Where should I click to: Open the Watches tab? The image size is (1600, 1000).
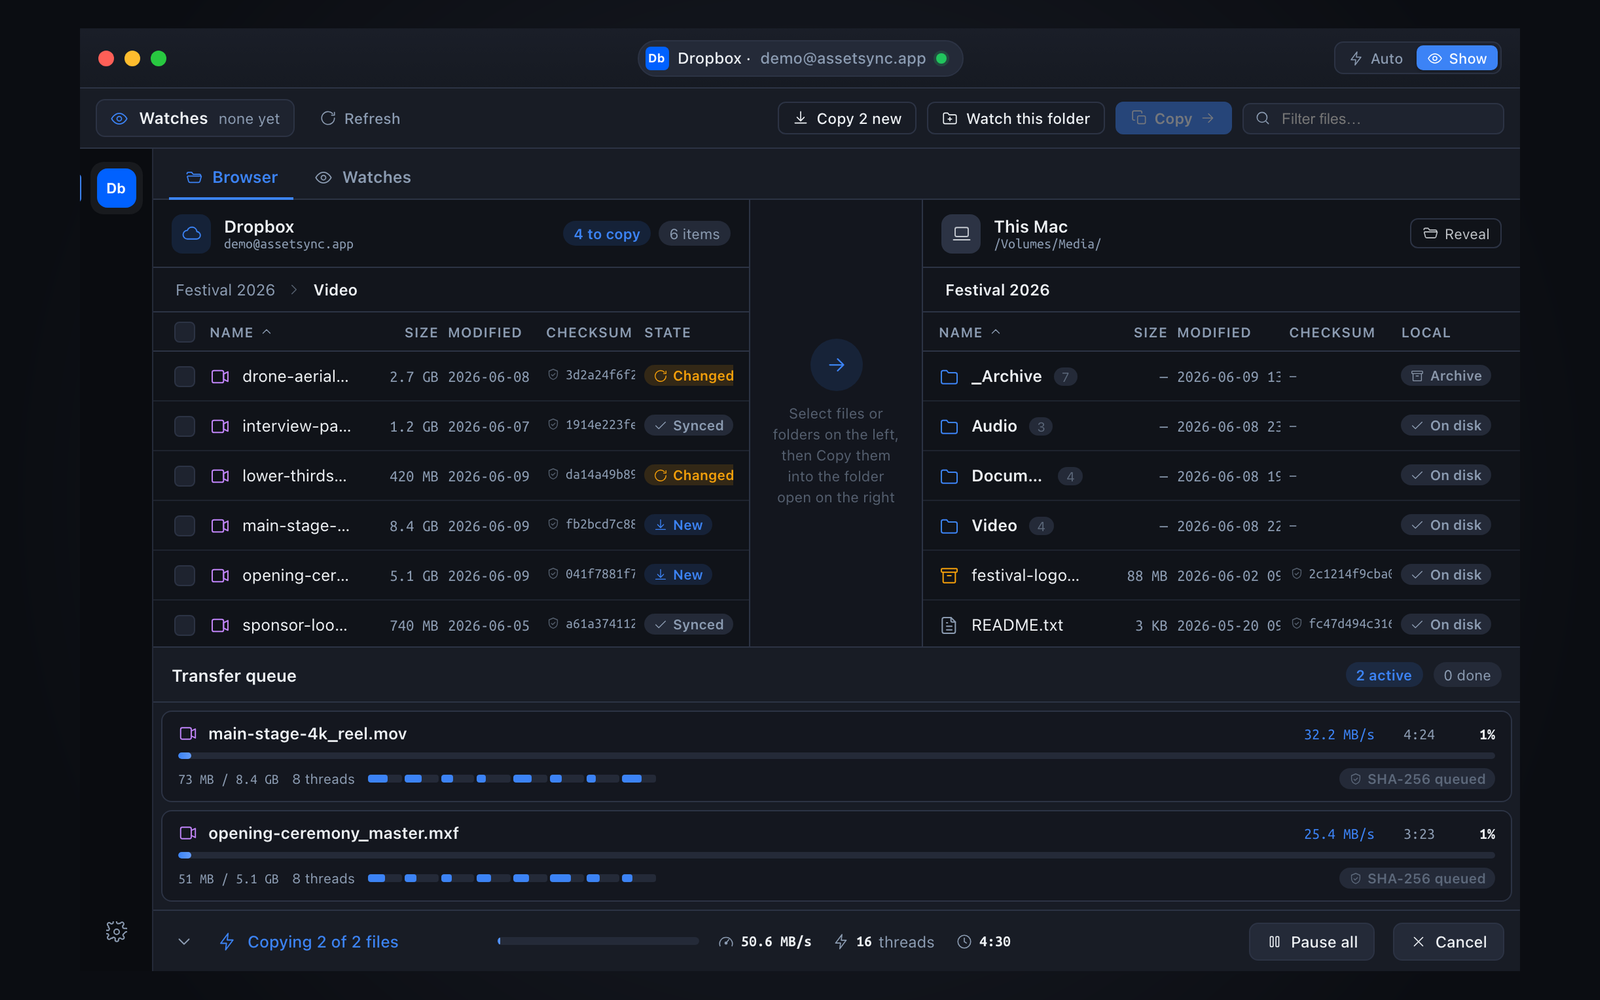[363, 177]
